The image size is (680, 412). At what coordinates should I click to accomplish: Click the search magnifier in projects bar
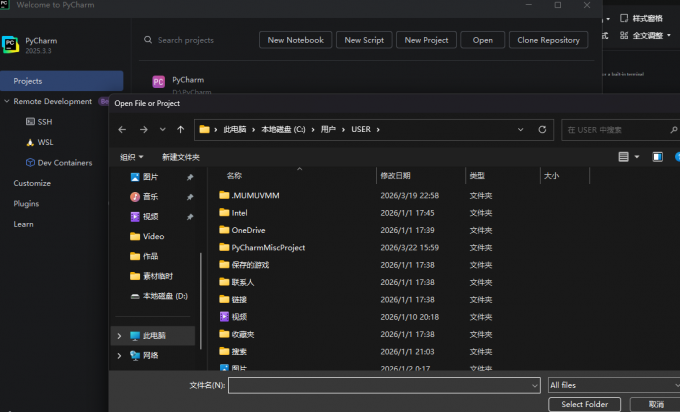(x=148, y=40)
